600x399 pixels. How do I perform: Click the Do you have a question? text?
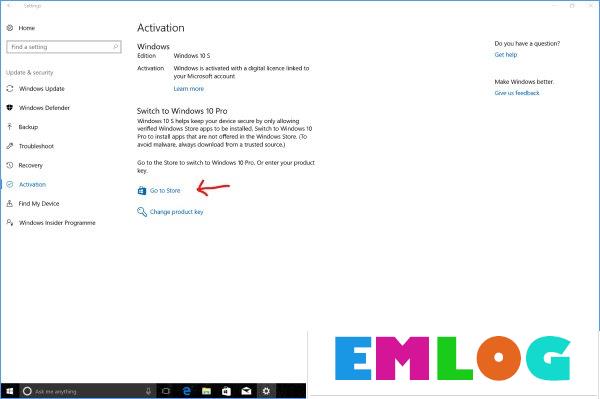click(x=527, y=43)
